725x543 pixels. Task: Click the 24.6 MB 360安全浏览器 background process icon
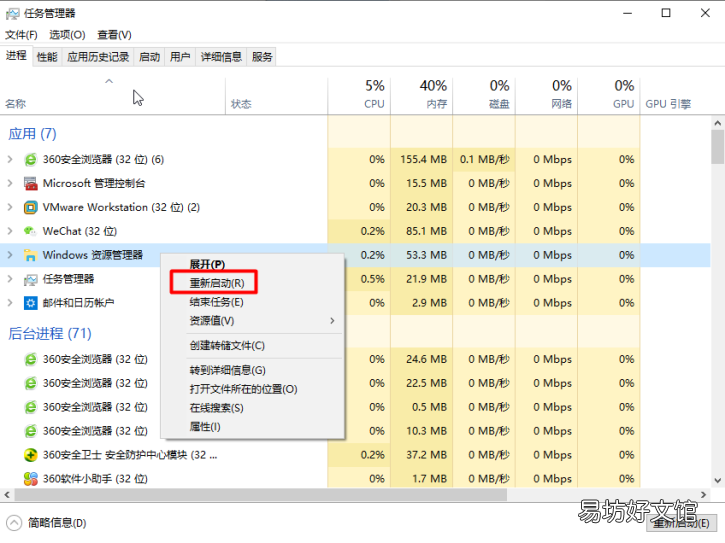pyautogui.click(x=31, y=359)
